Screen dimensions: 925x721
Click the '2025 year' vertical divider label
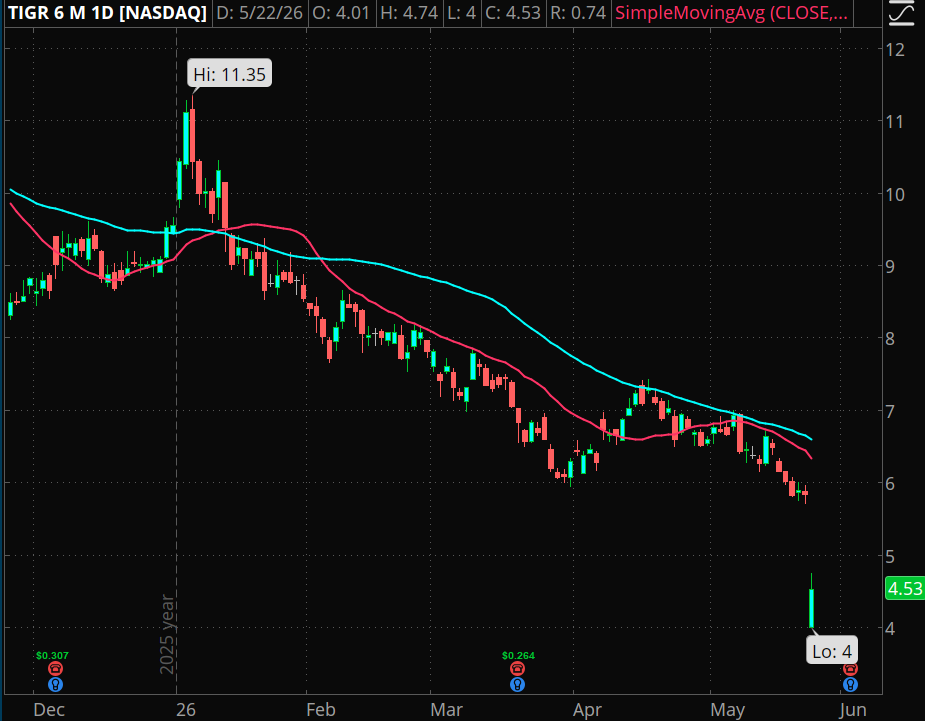click(x=168, y=634)
